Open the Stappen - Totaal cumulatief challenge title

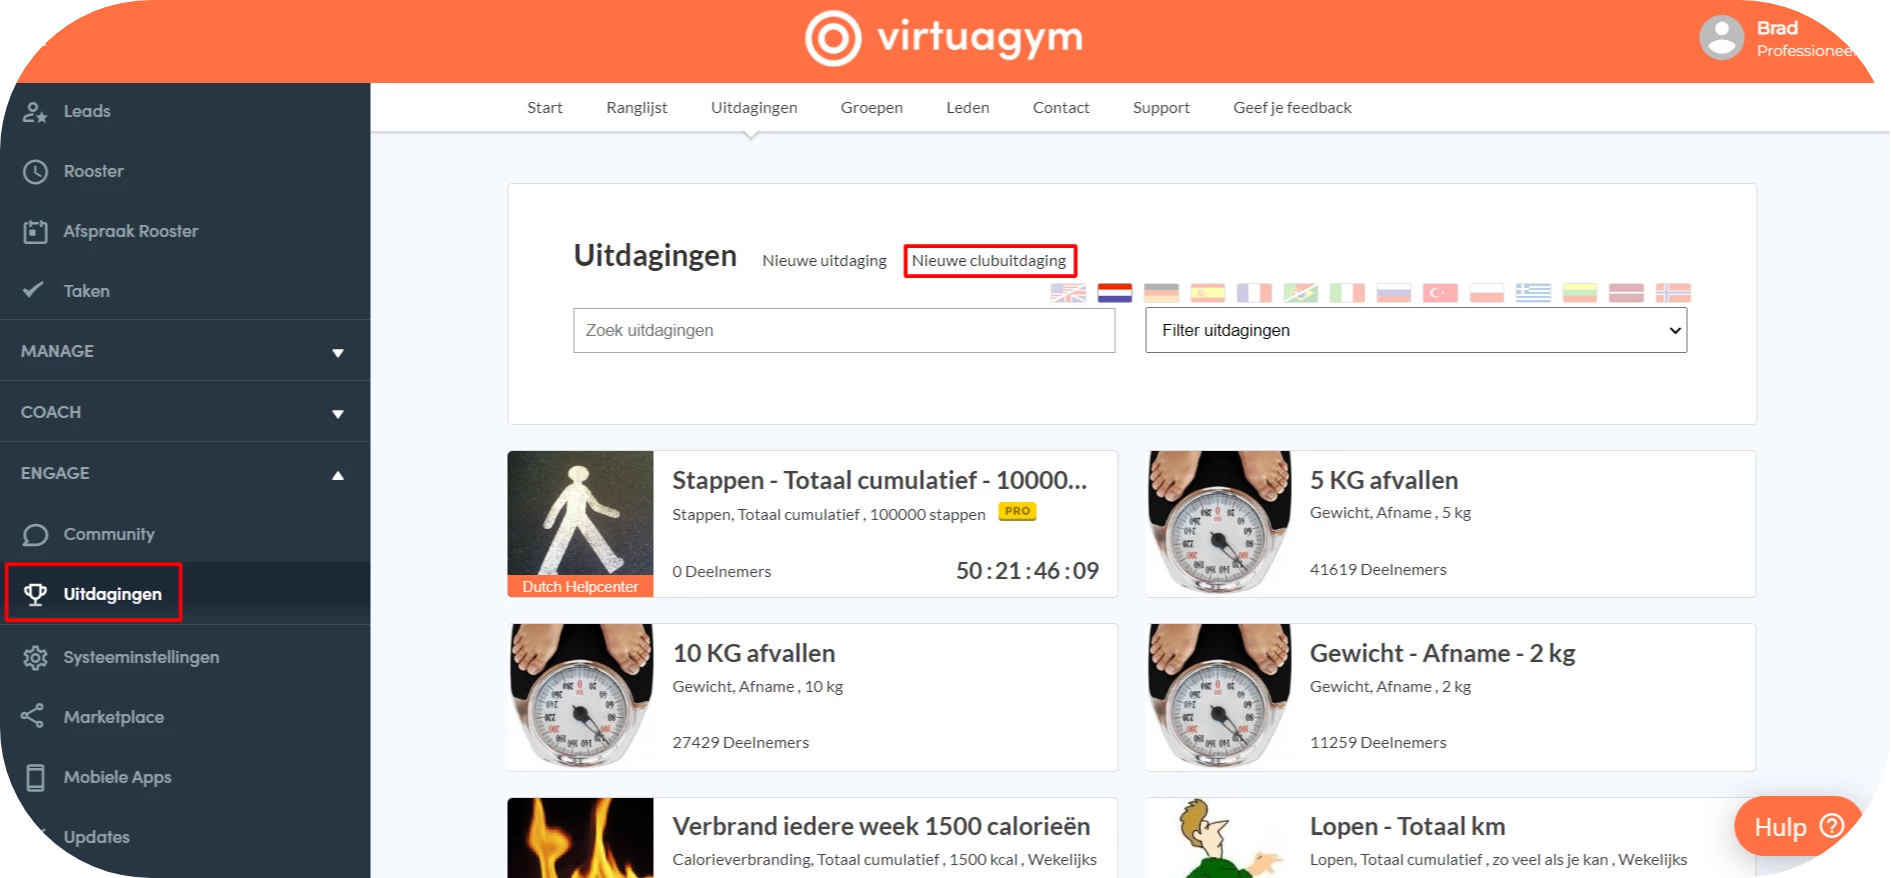click(879, 481)
